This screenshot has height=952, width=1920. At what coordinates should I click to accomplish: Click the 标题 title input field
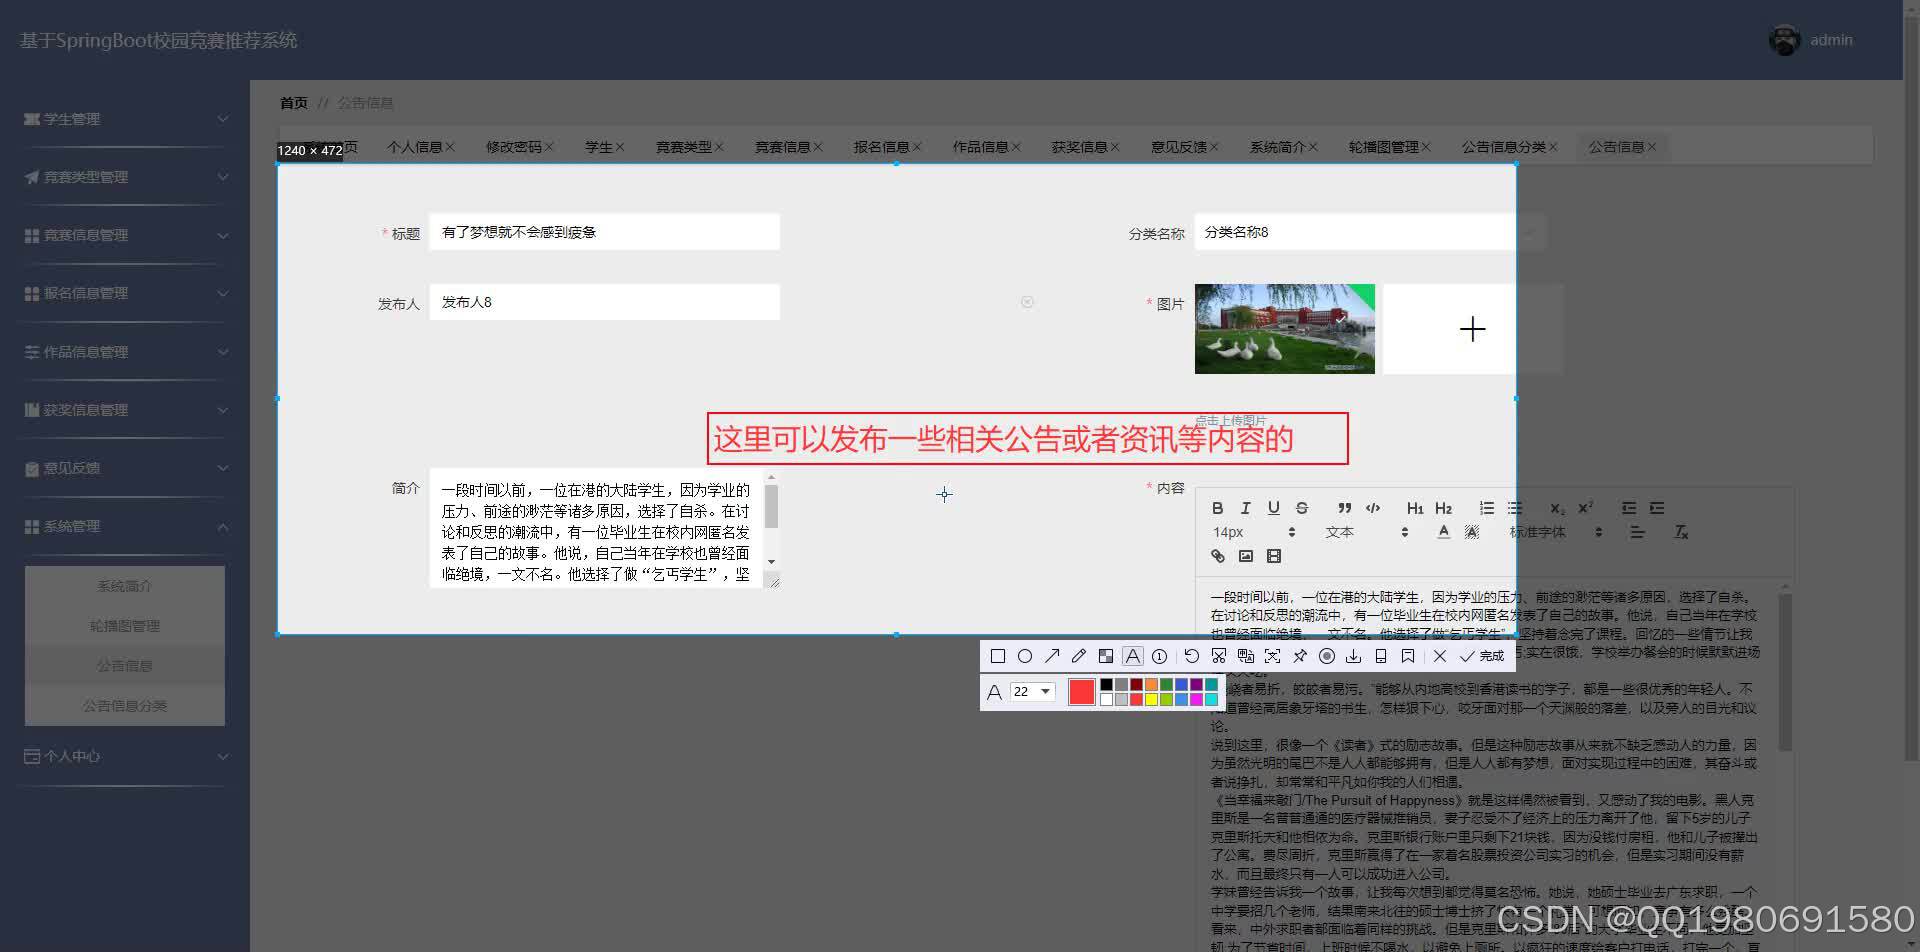point(604,231)
